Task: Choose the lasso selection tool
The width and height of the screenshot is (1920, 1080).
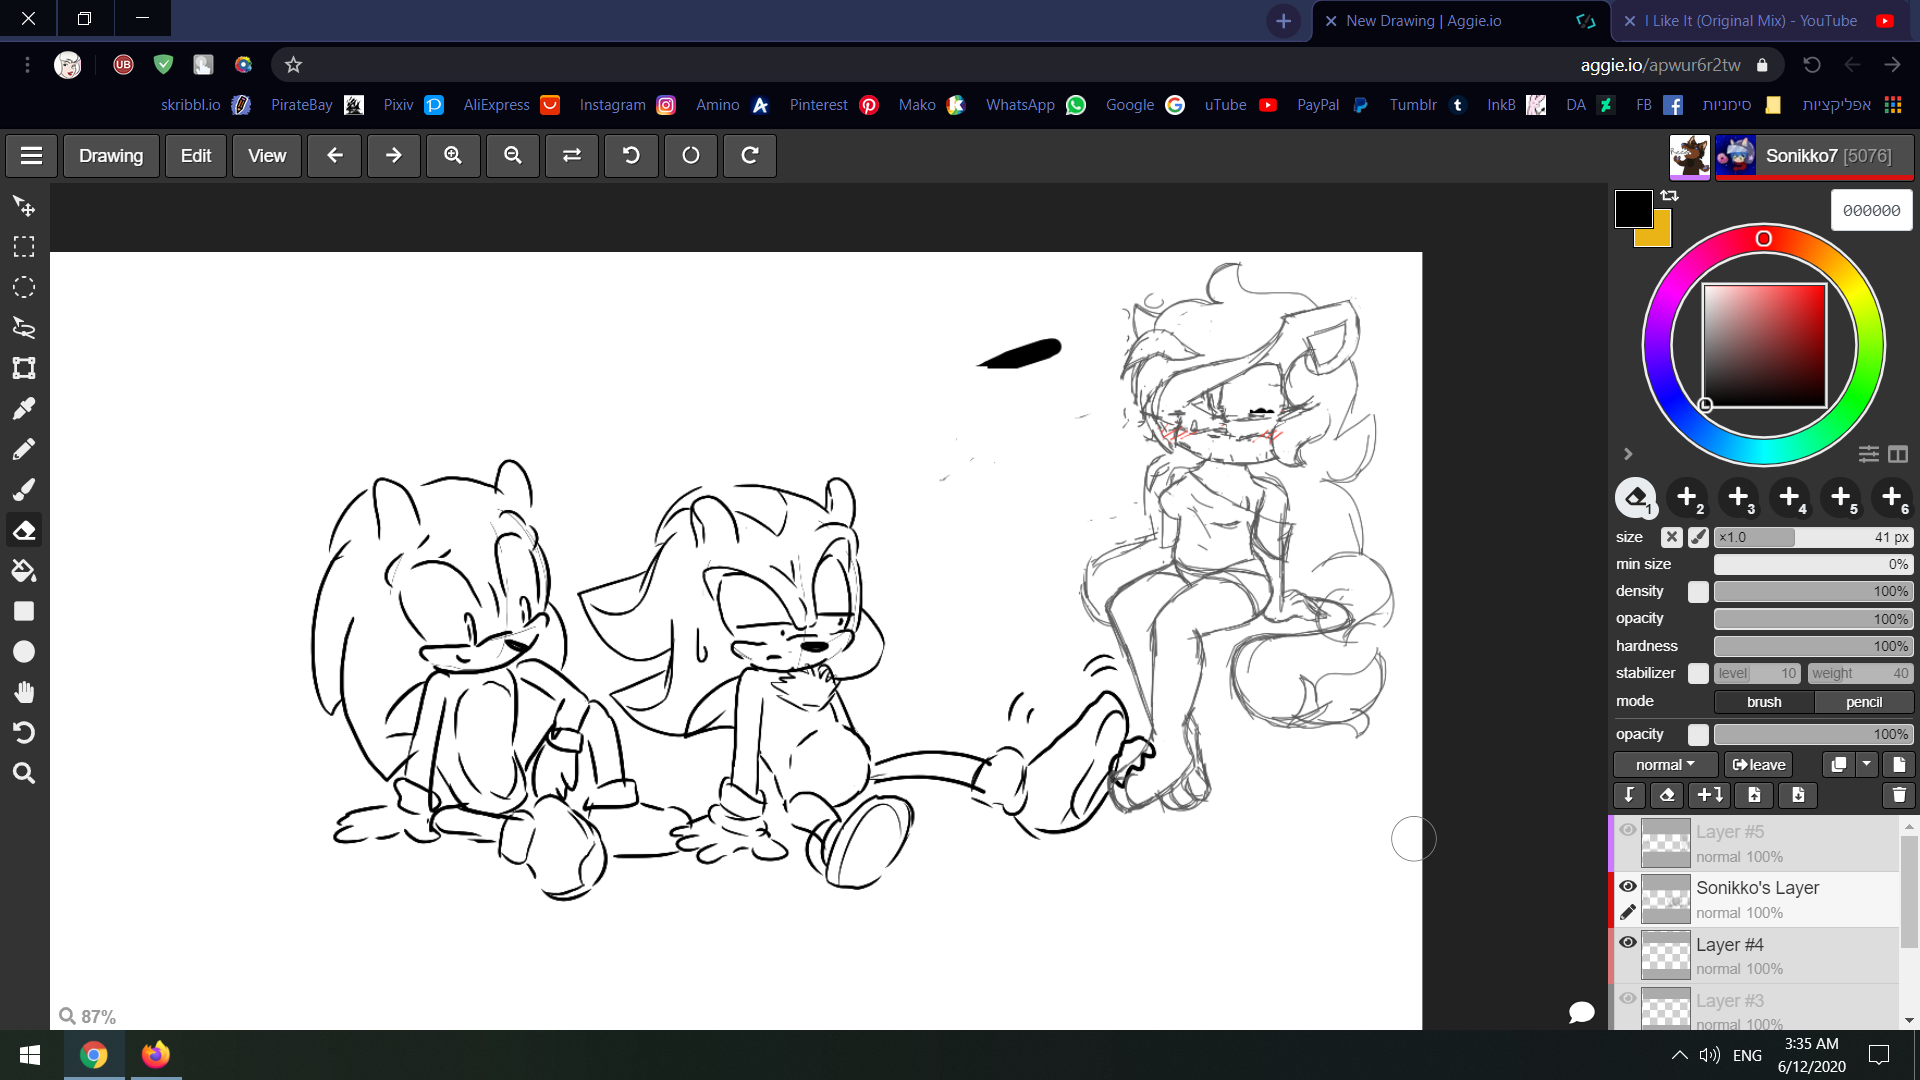Action: tap(24, 328)
